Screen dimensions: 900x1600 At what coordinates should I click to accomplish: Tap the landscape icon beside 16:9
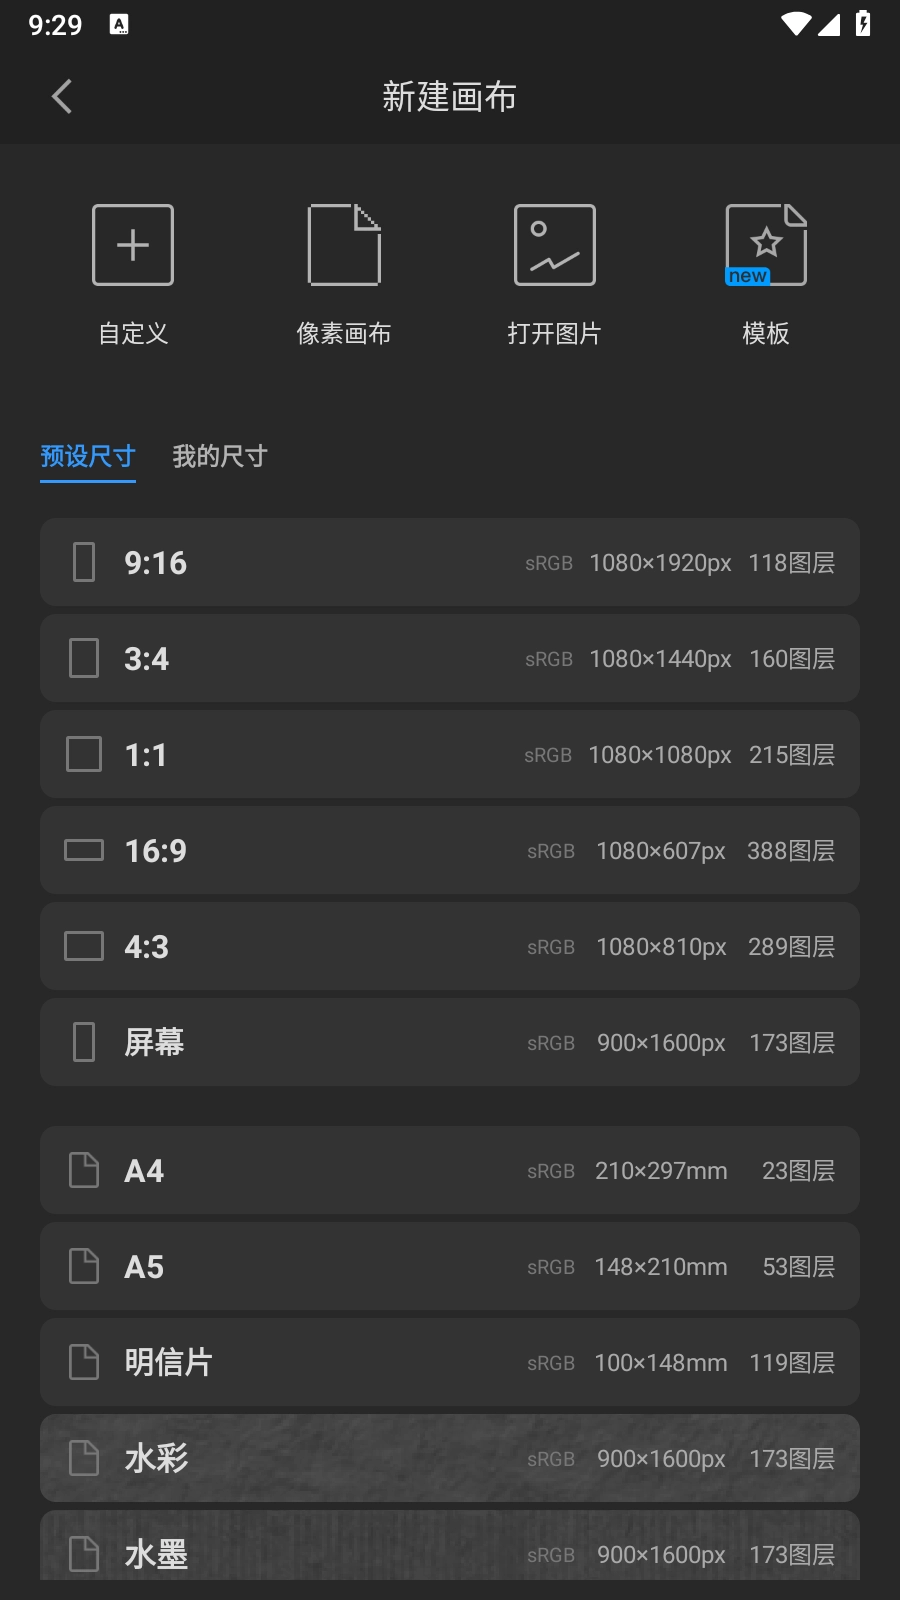84,850
